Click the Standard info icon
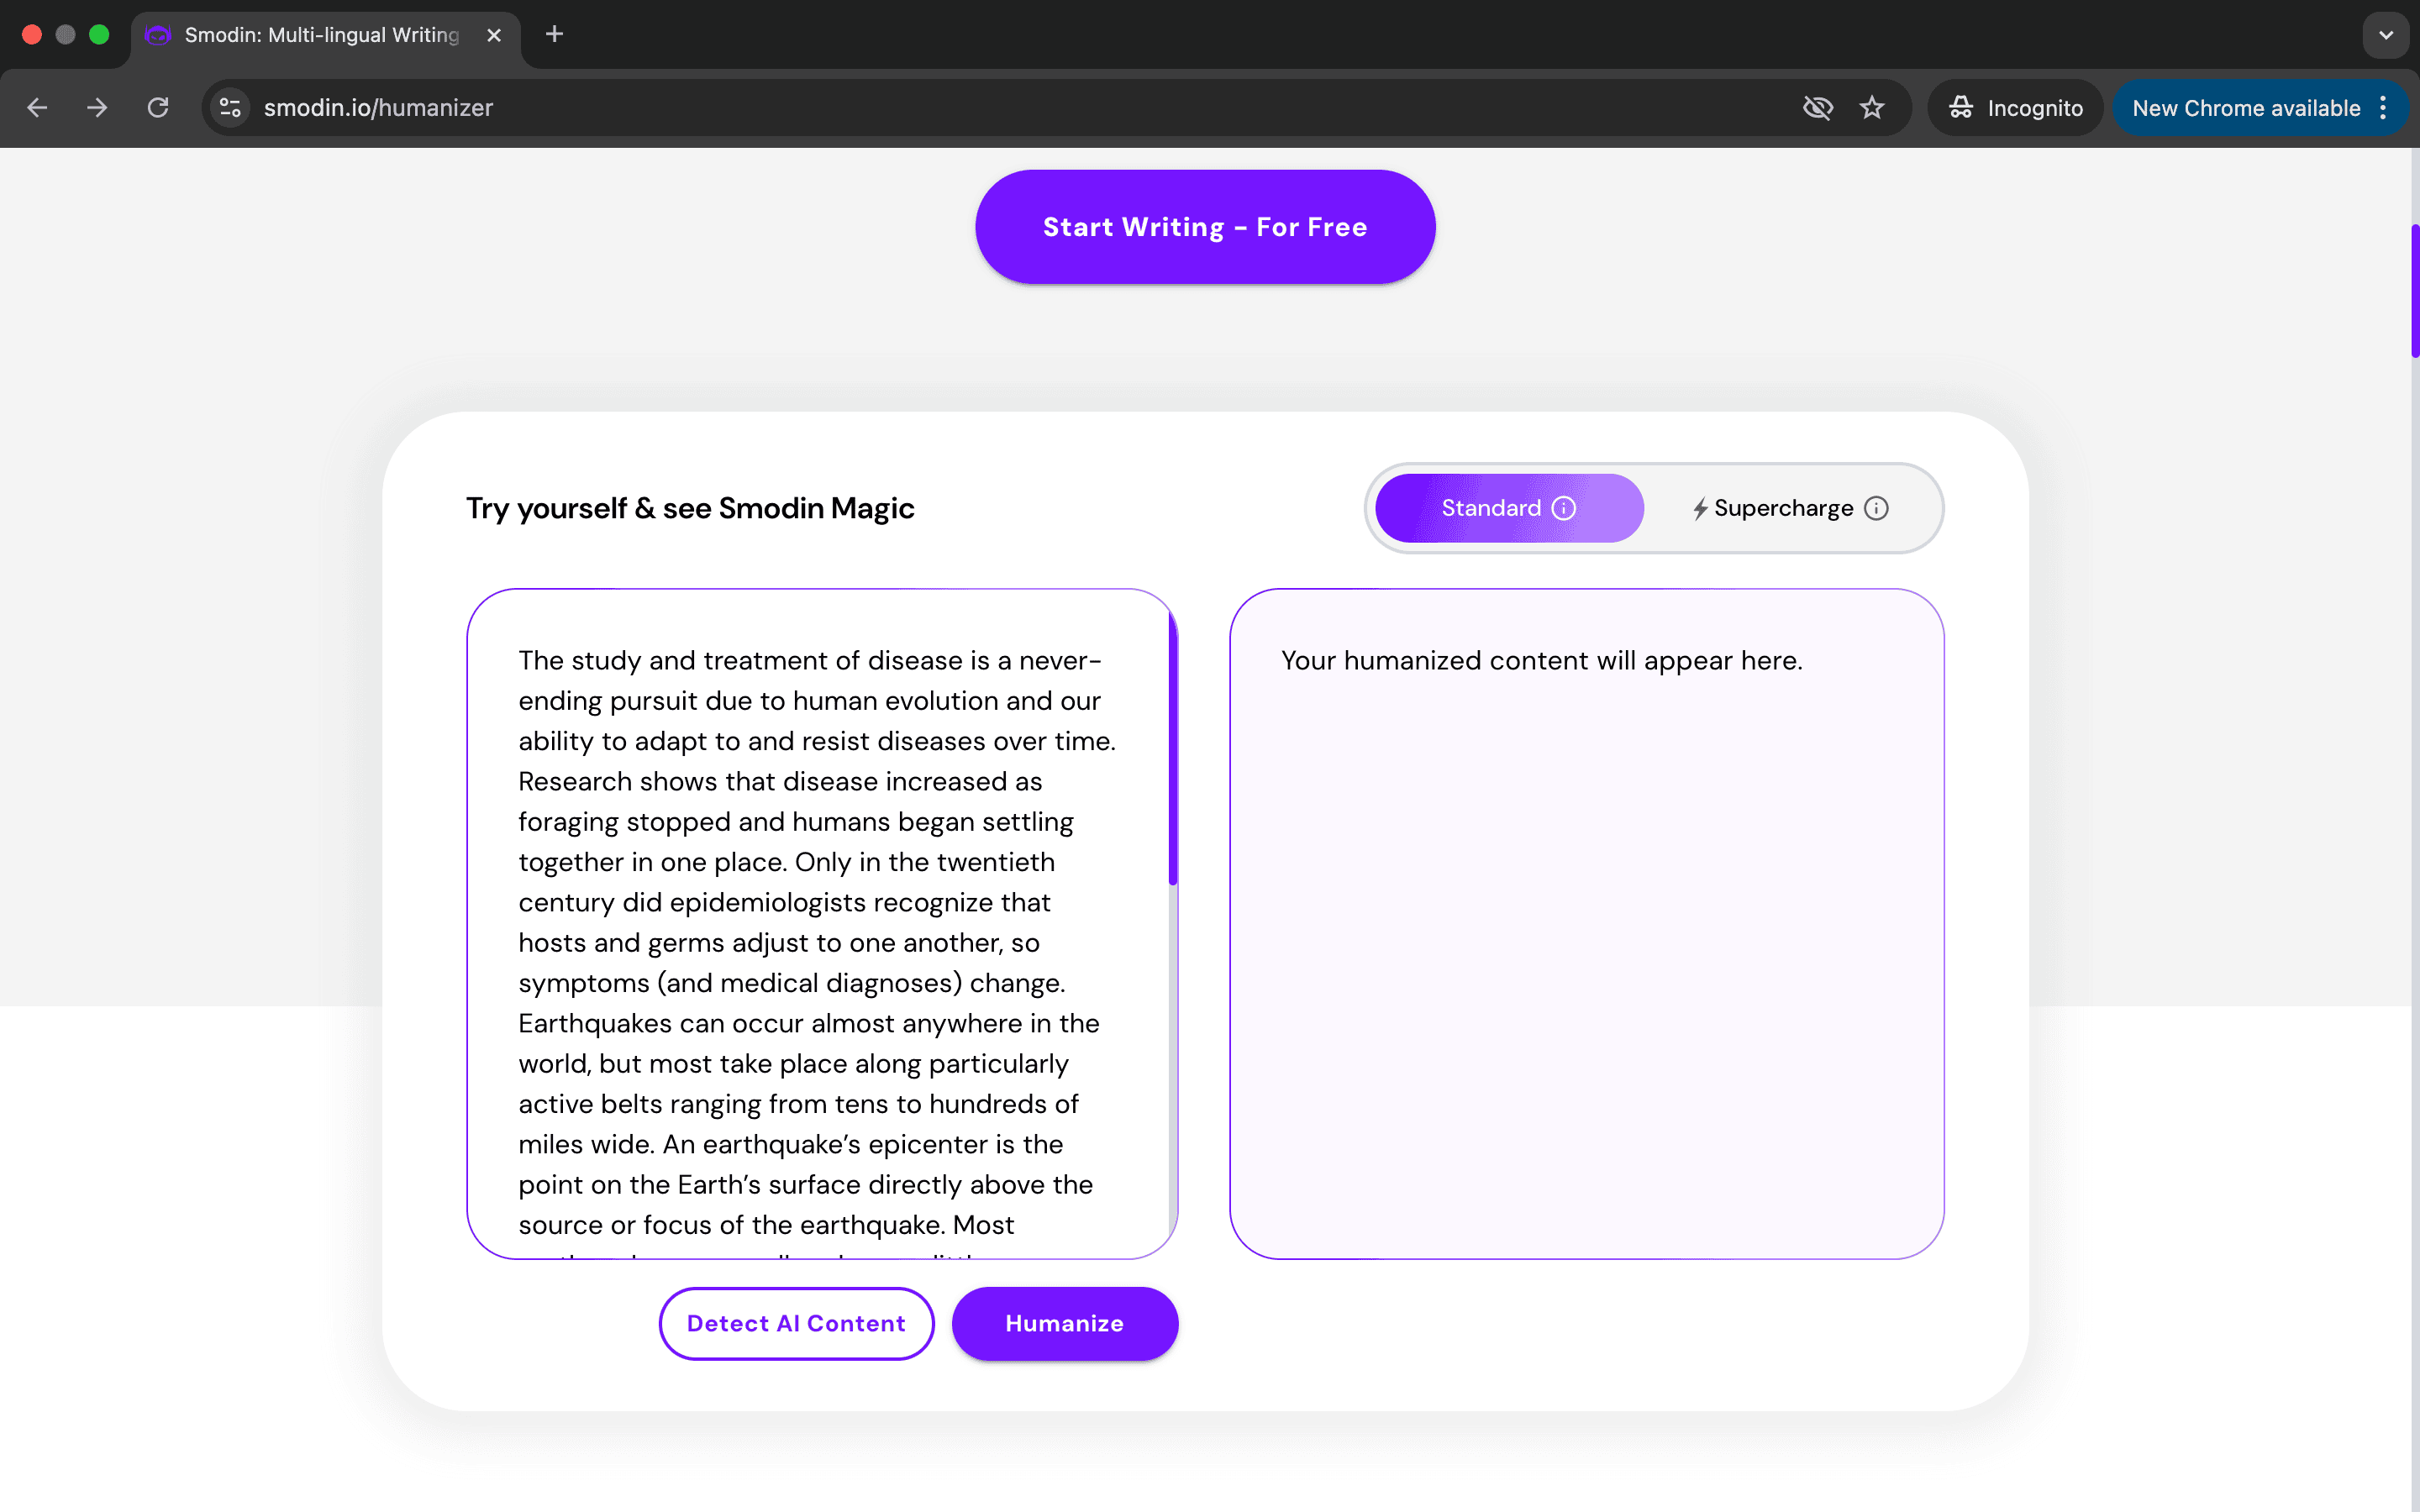 [1564, 508]
